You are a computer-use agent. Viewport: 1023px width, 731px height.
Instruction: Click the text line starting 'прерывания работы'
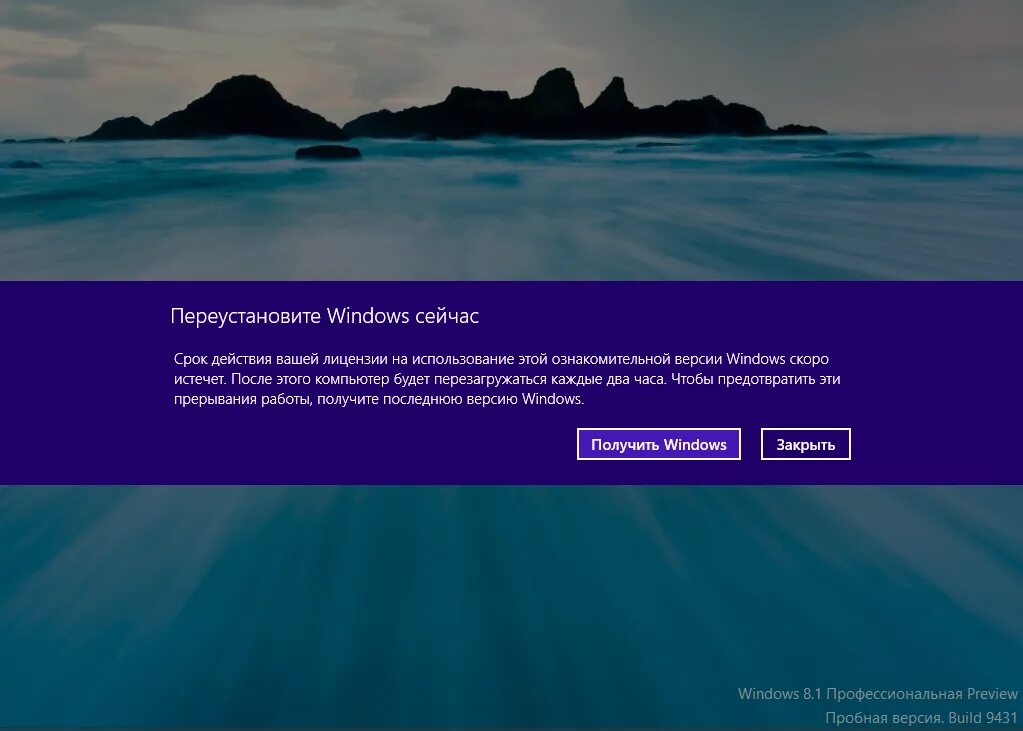click(379, 399)
